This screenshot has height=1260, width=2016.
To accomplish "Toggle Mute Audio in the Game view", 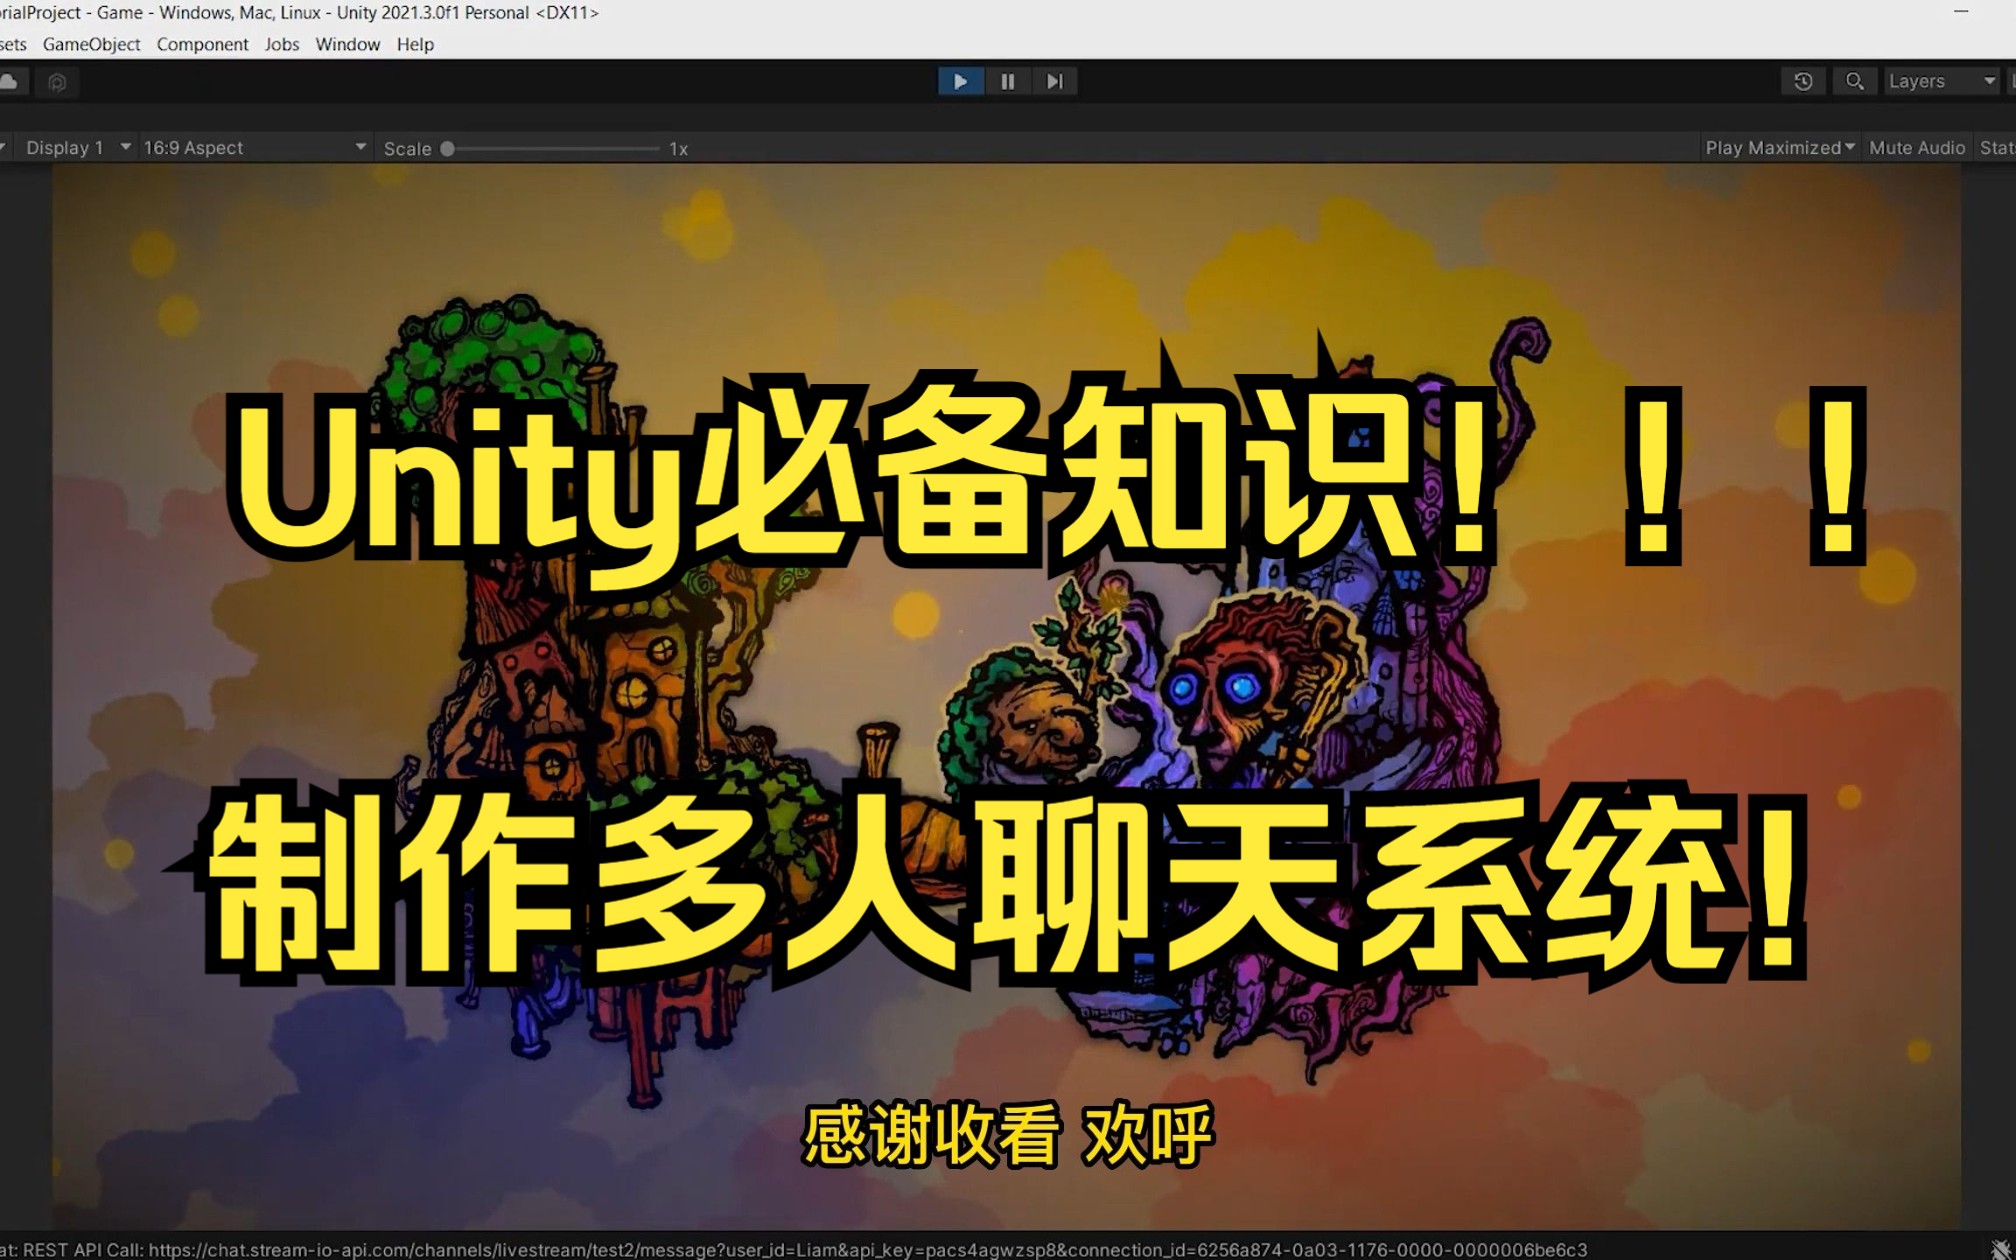I will tap(1916, 147).
